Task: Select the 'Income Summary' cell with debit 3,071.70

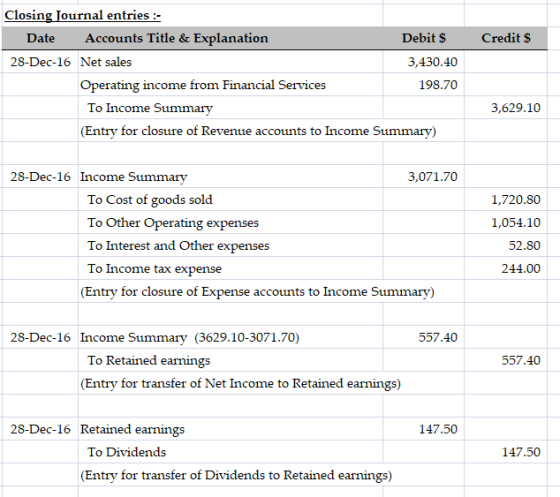Action: click(x=134, y=177)
